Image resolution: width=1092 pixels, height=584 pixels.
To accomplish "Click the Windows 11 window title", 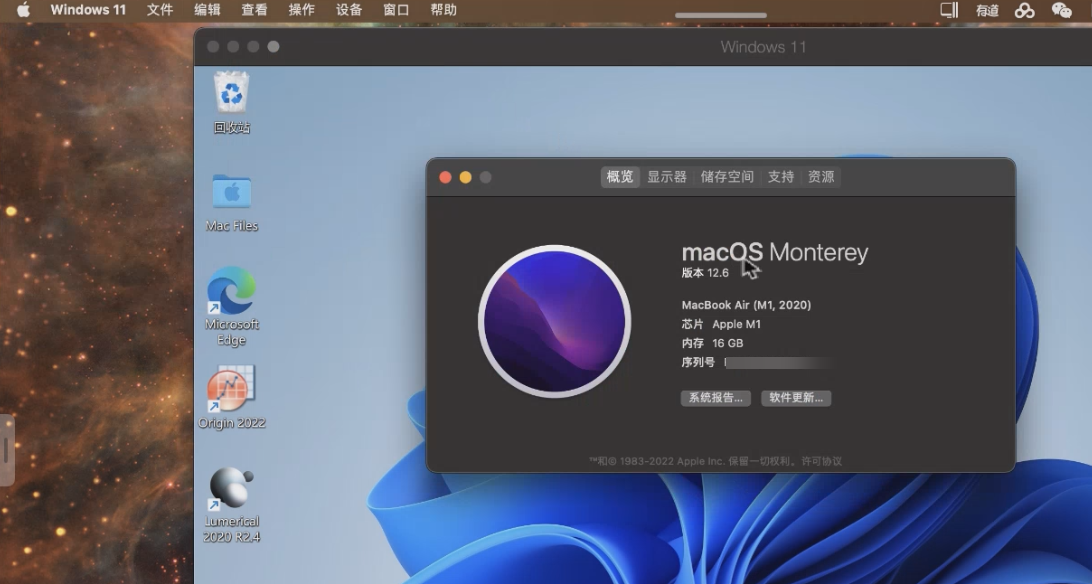I will [x=763, y=47].
